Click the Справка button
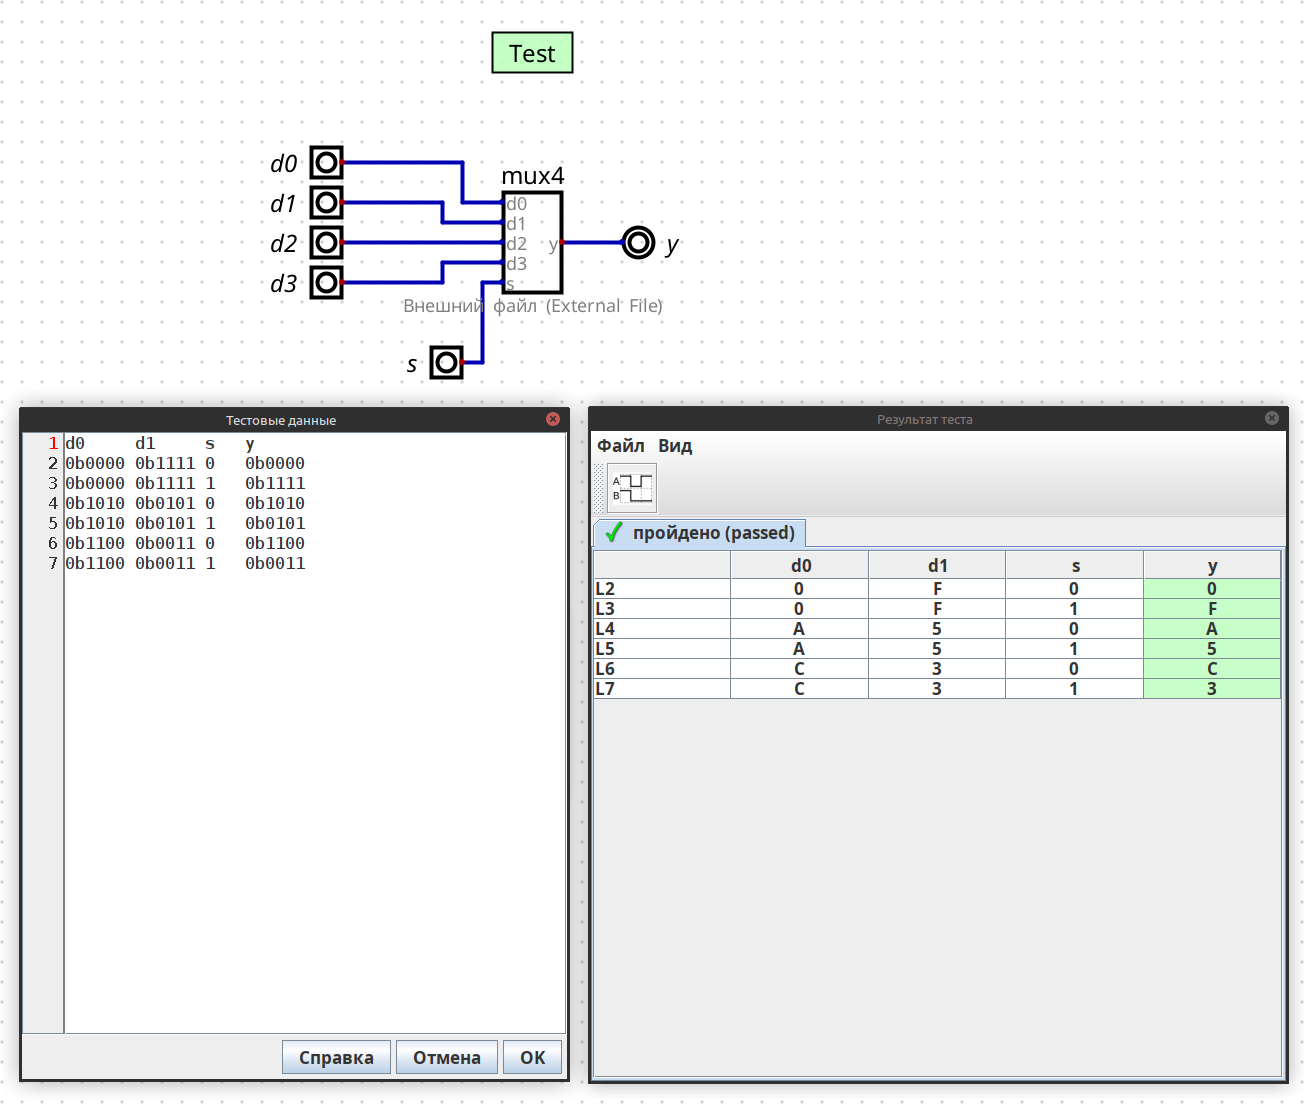 [336, 1057]
